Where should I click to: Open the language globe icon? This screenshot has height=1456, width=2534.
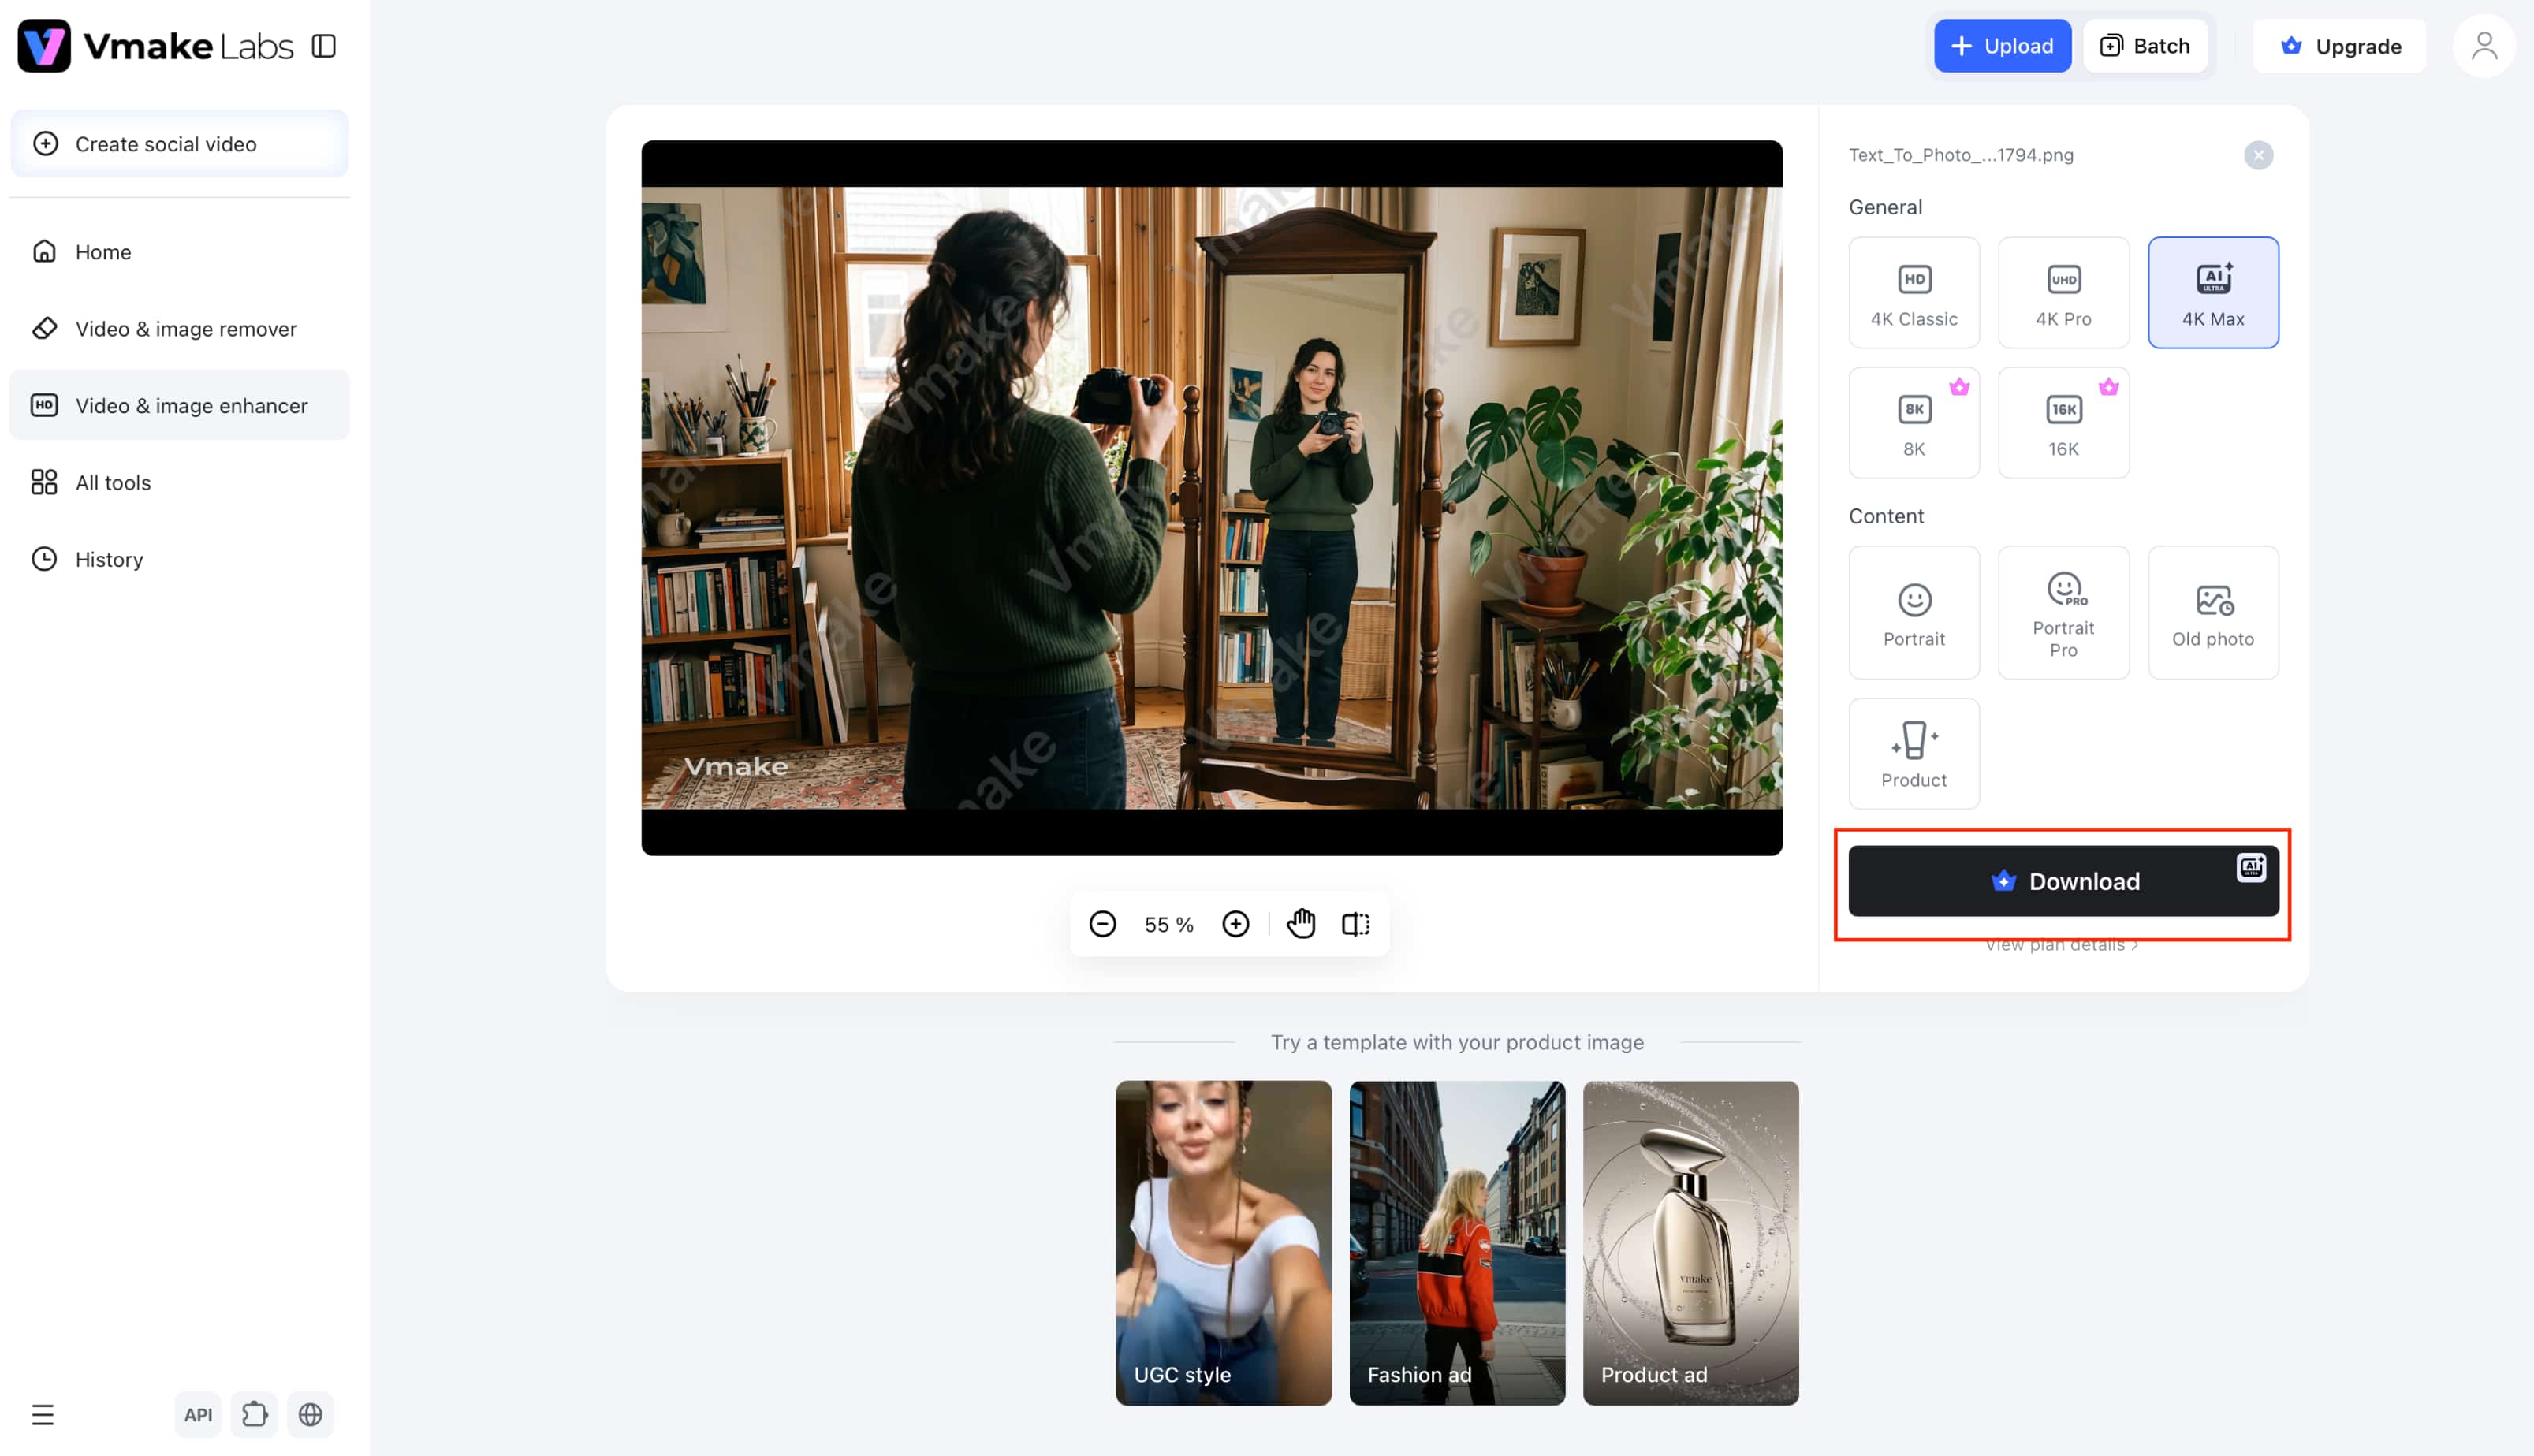(310, 1415)
